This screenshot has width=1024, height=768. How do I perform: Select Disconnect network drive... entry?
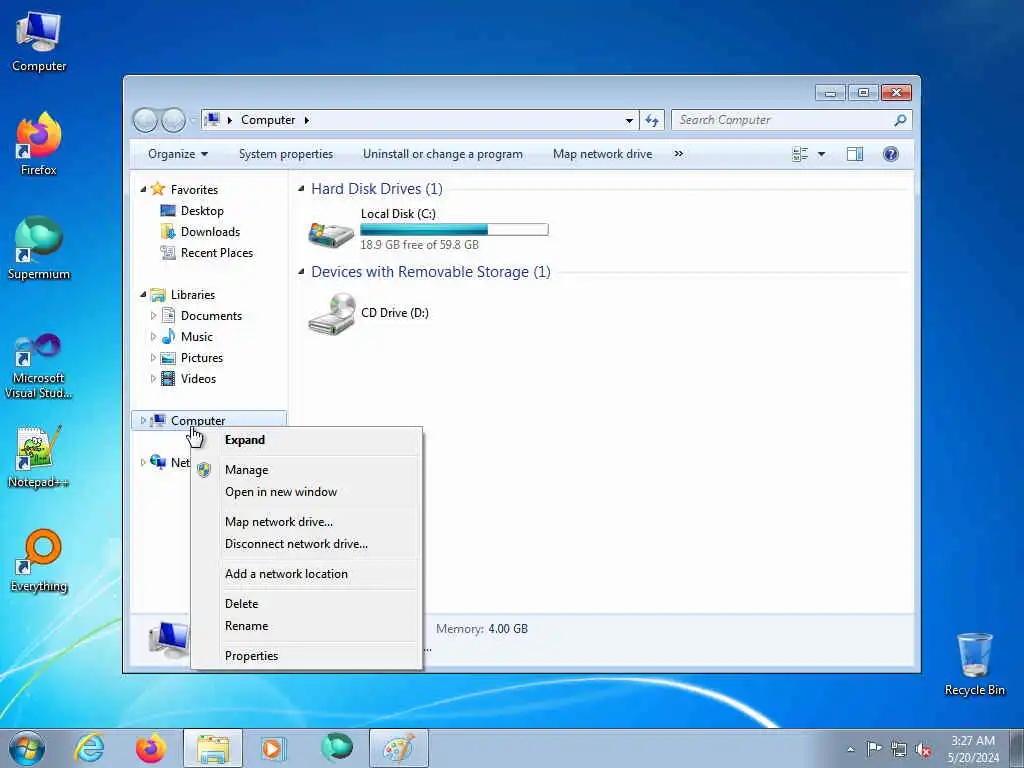pyautogui.click(x=306, y=544)
